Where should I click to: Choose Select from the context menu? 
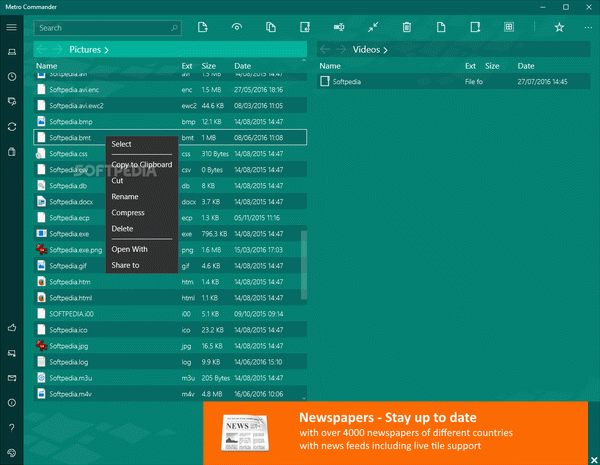[142, 144]
